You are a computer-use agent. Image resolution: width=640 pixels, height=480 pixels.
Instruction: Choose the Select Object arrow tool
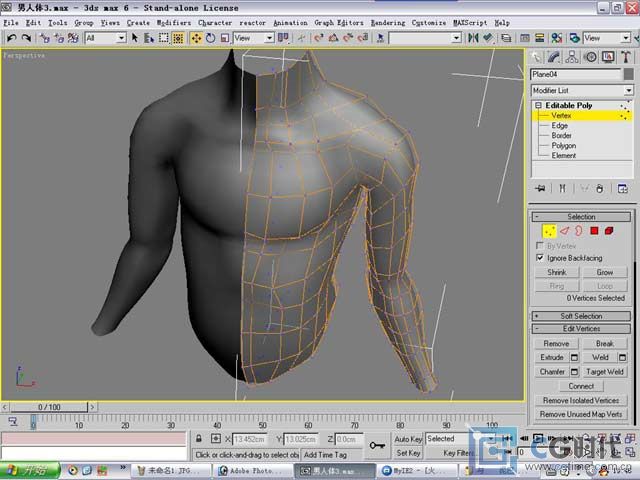pos(135,38)
